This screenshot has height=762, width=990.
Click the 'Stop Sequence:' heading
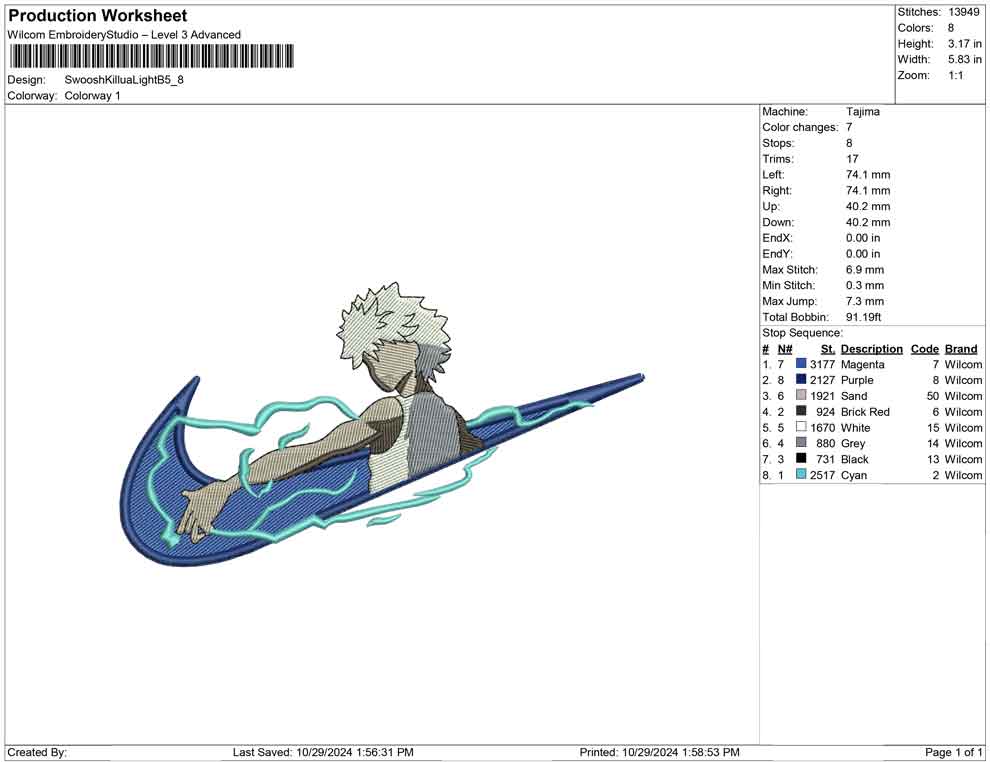tap(802, 333)
